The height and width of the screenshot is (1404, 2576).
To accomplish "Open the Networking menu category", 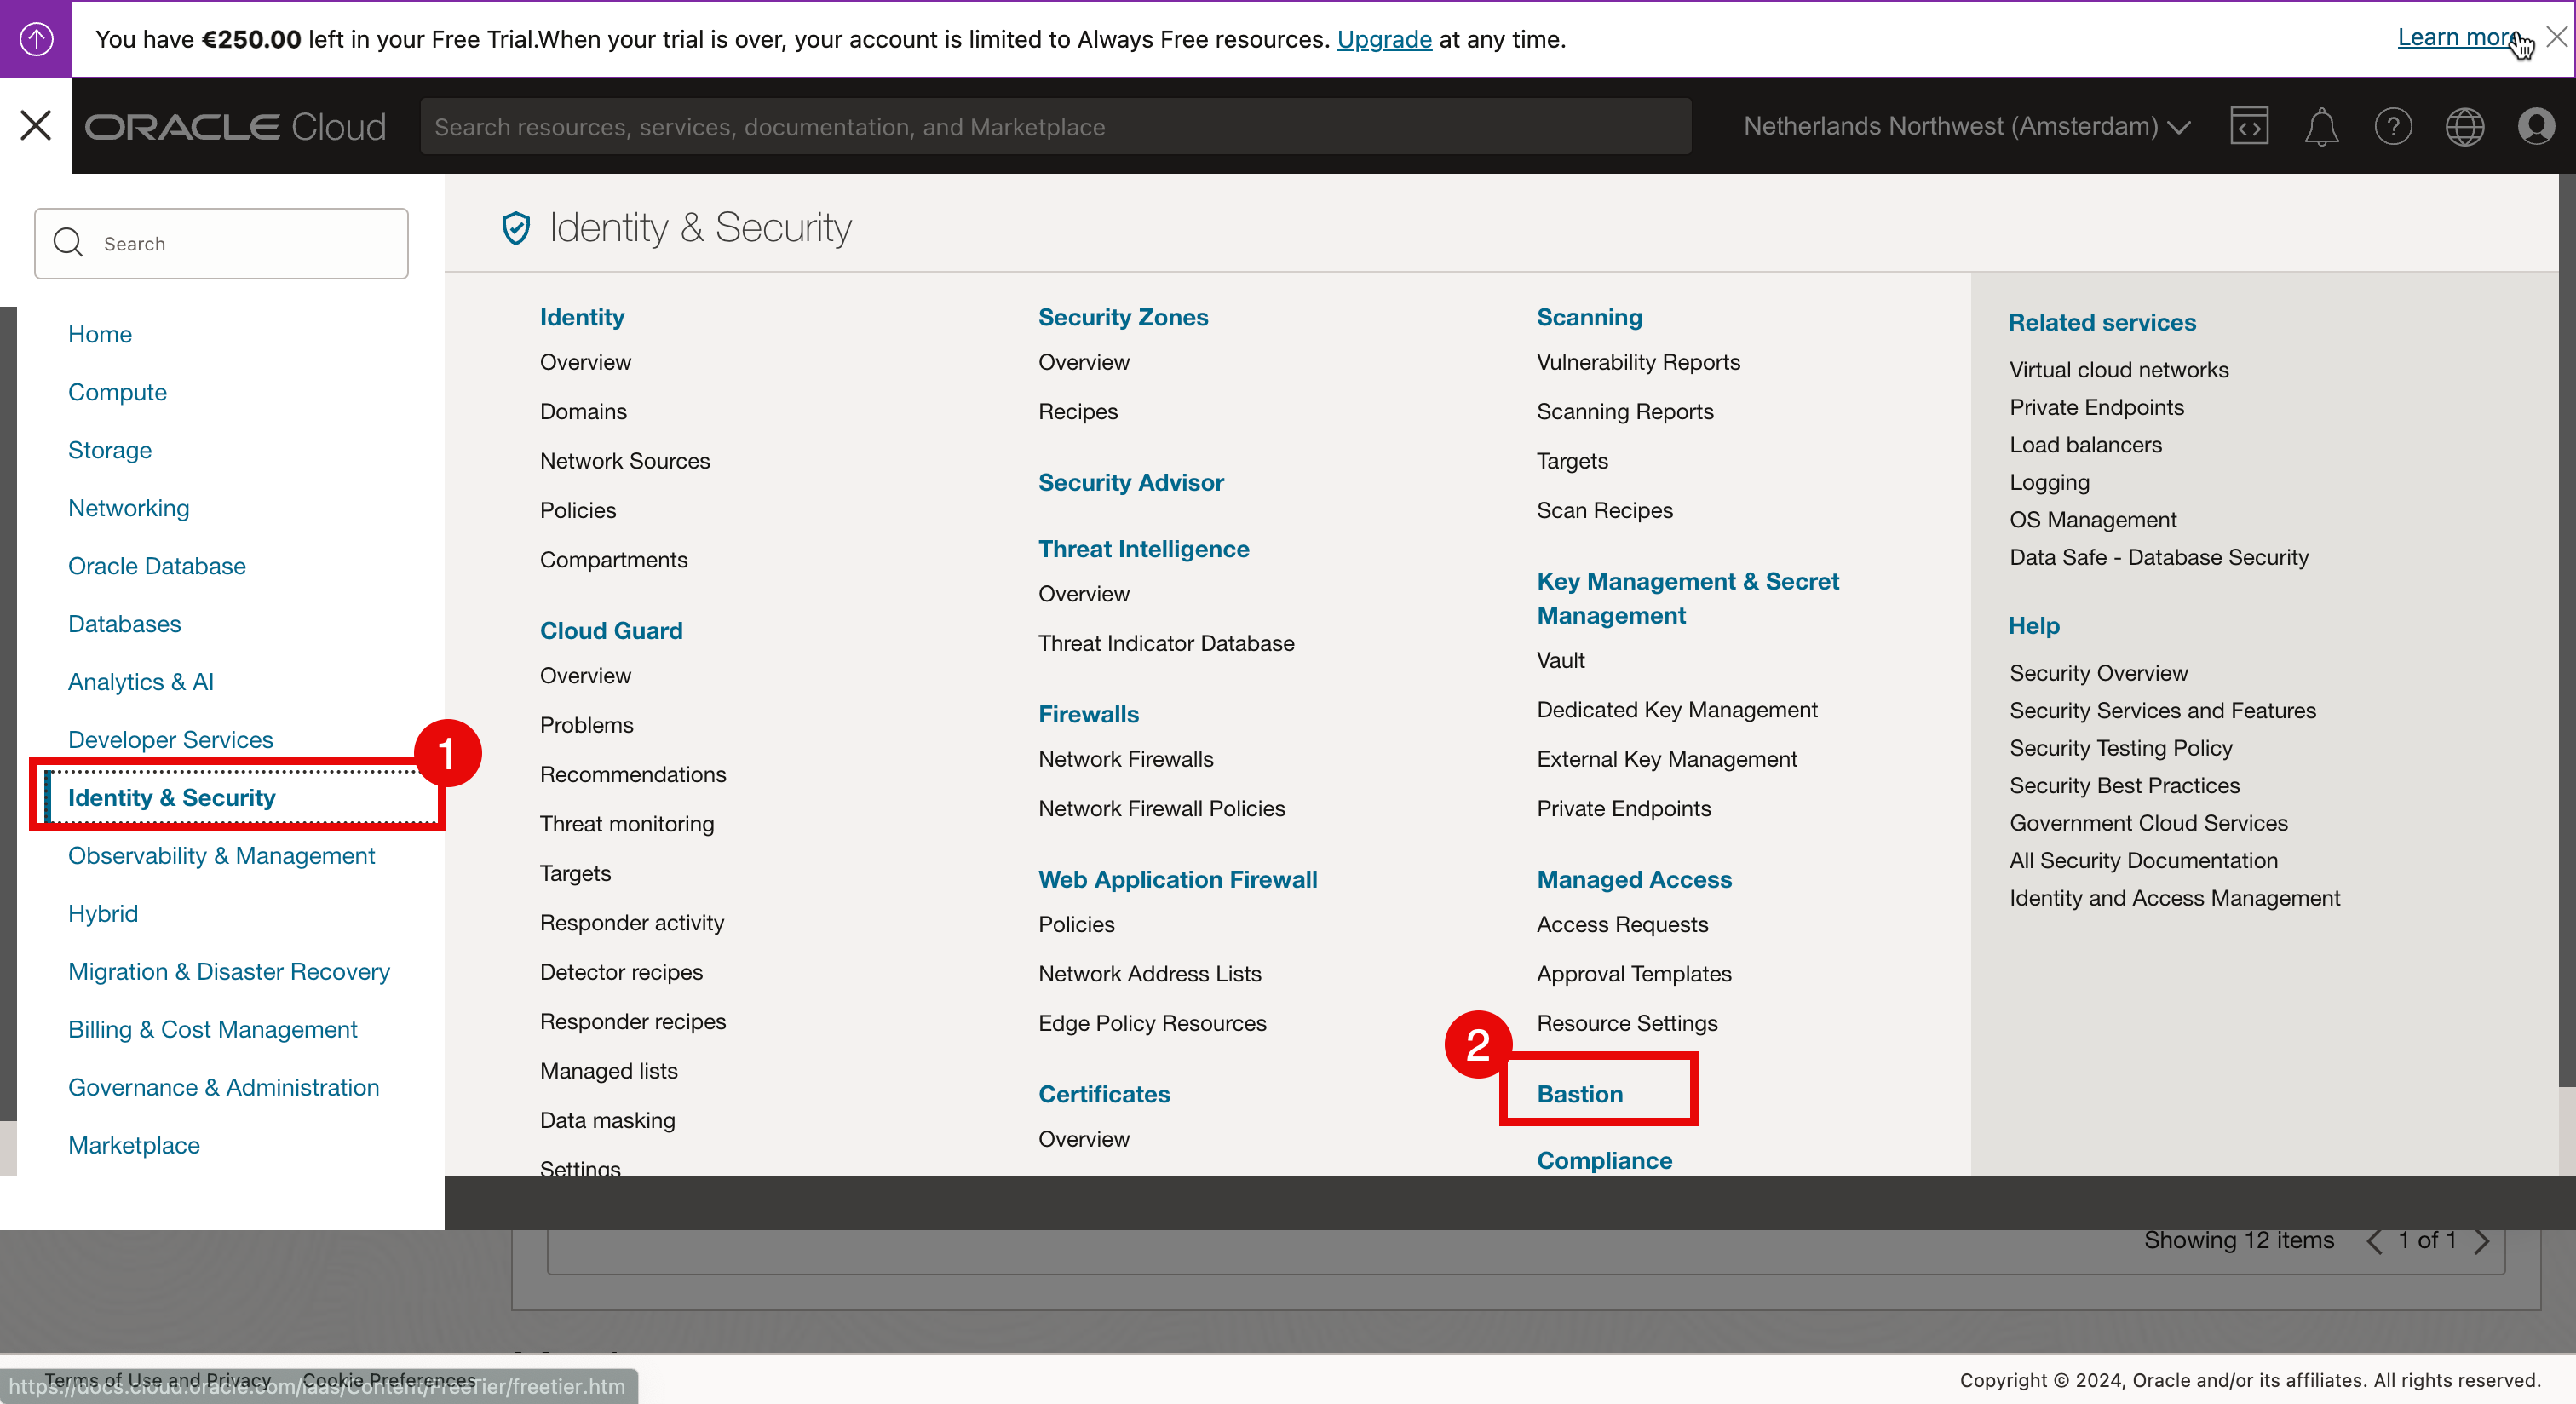I will pos(128,508).
